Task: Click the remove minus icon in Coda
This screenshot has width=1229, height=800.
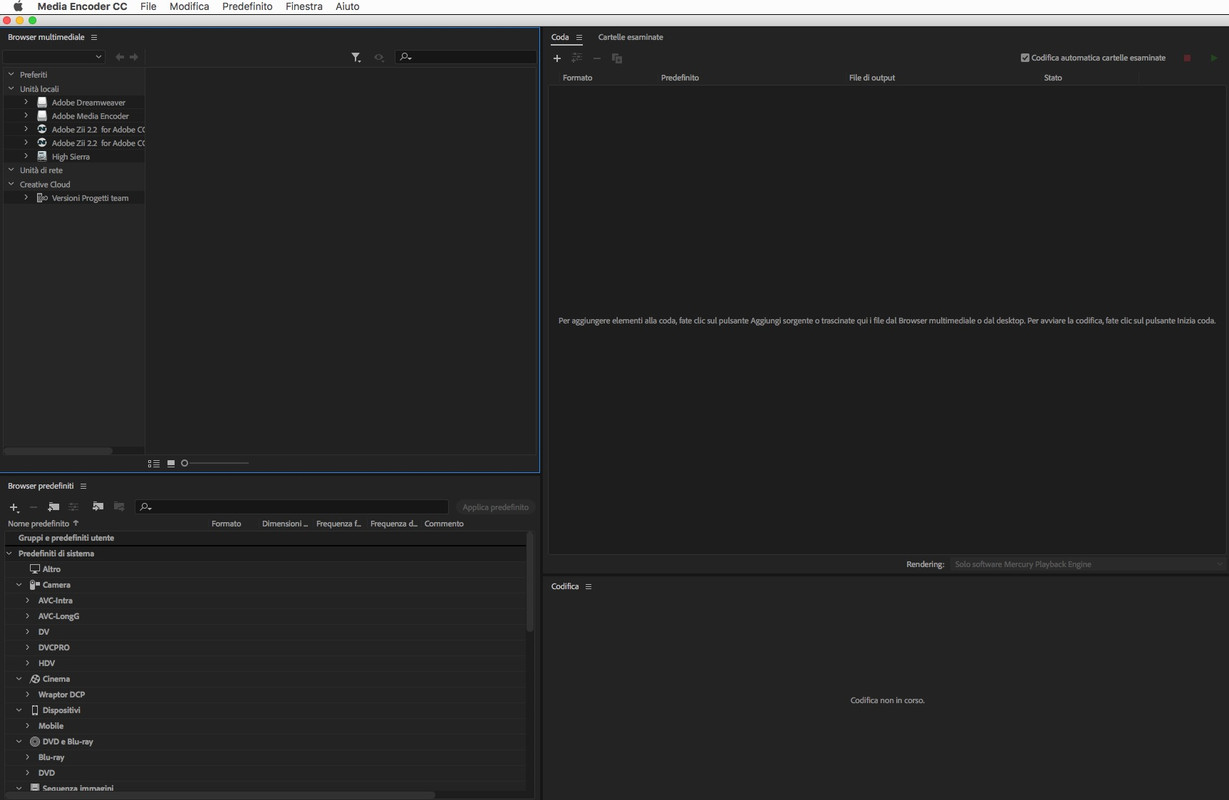Action: [597, 58]
